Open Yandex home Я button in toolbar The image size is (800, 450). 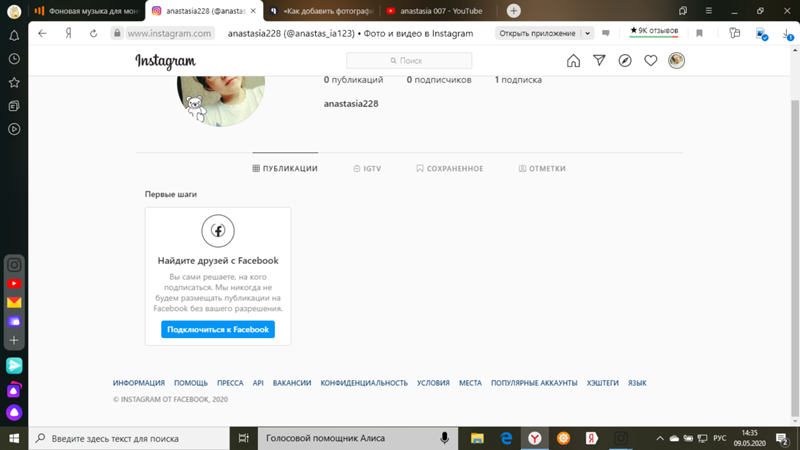68,33
